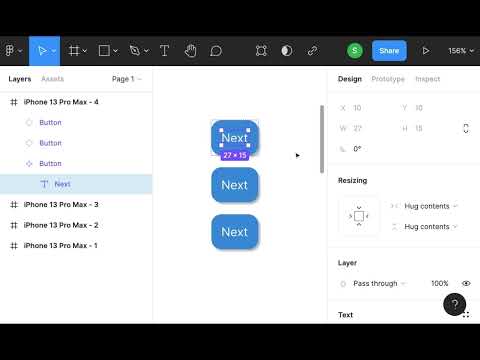Open the 156% zoom dropdown

click(x=461, y=51)
